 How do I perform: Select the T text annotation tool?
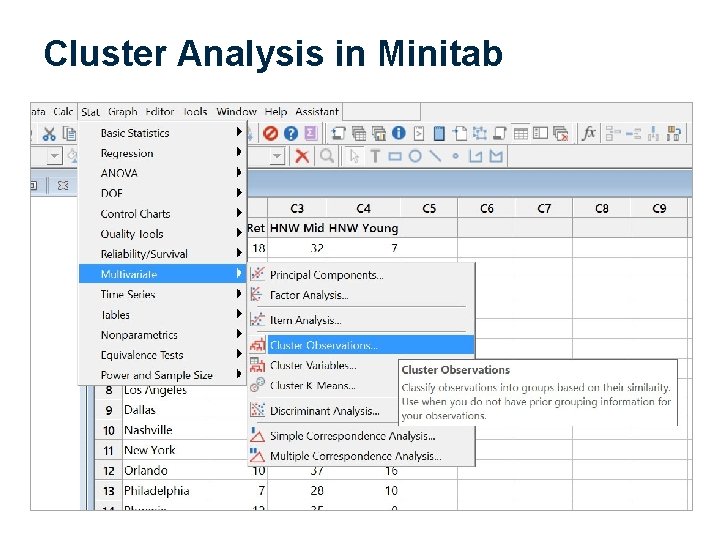point(375,156)
